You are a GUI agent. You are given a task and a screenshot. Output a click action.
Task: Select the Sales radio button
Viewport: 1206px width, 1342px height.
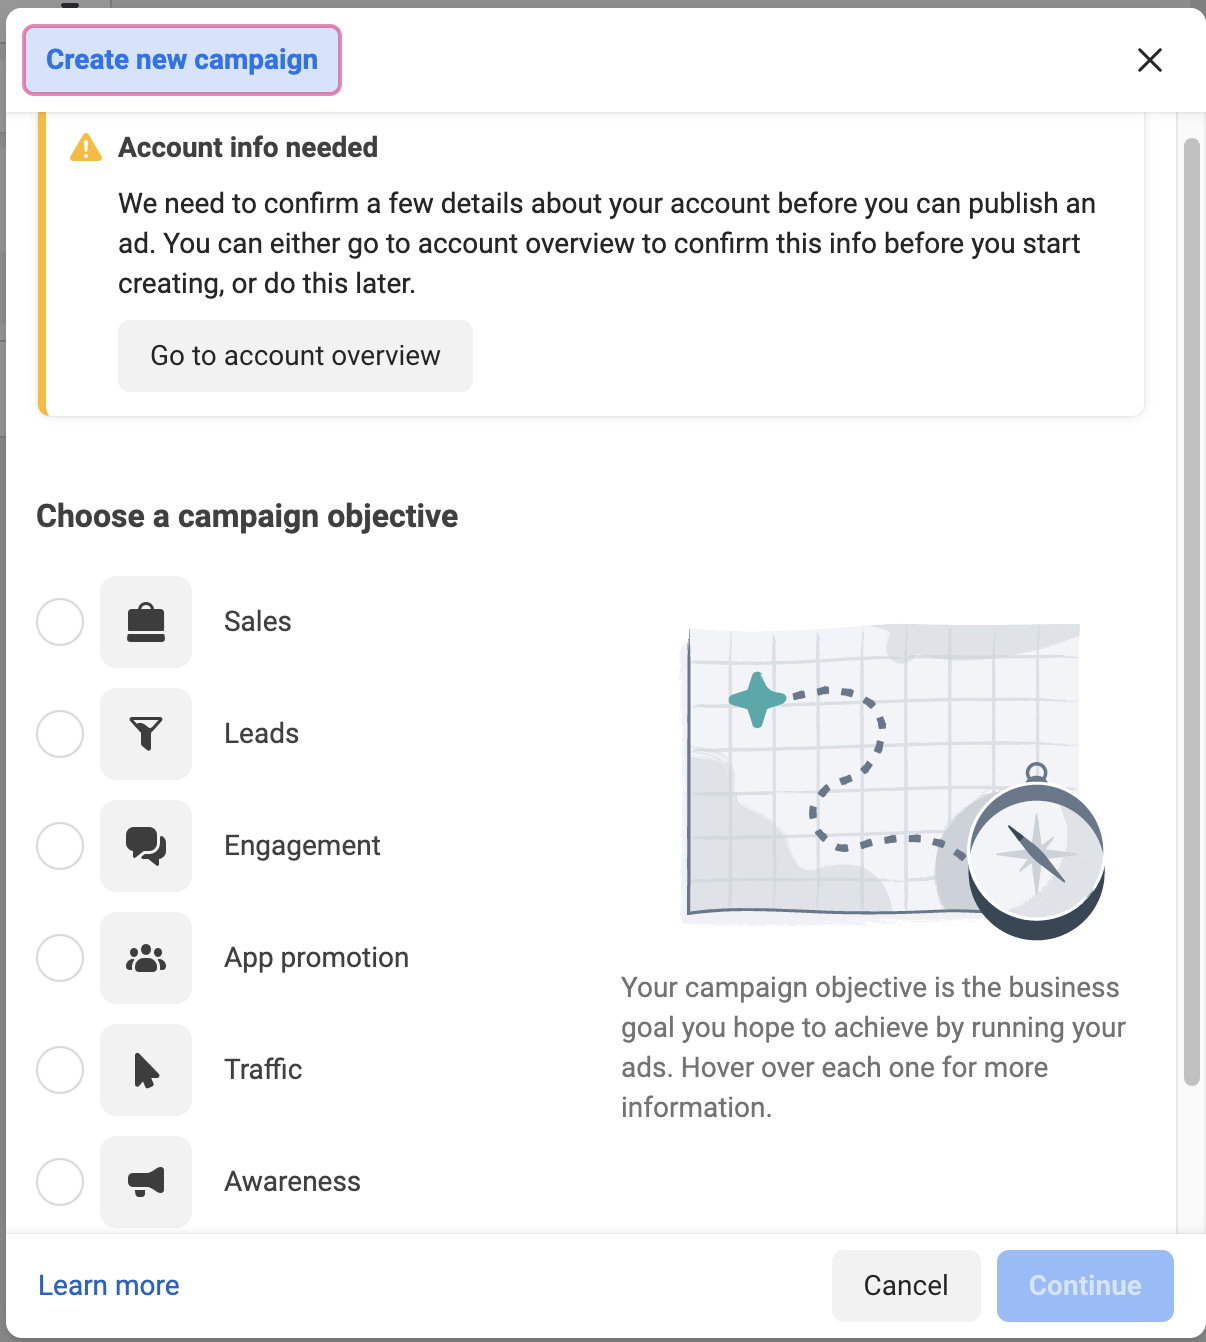coord(60,621)
